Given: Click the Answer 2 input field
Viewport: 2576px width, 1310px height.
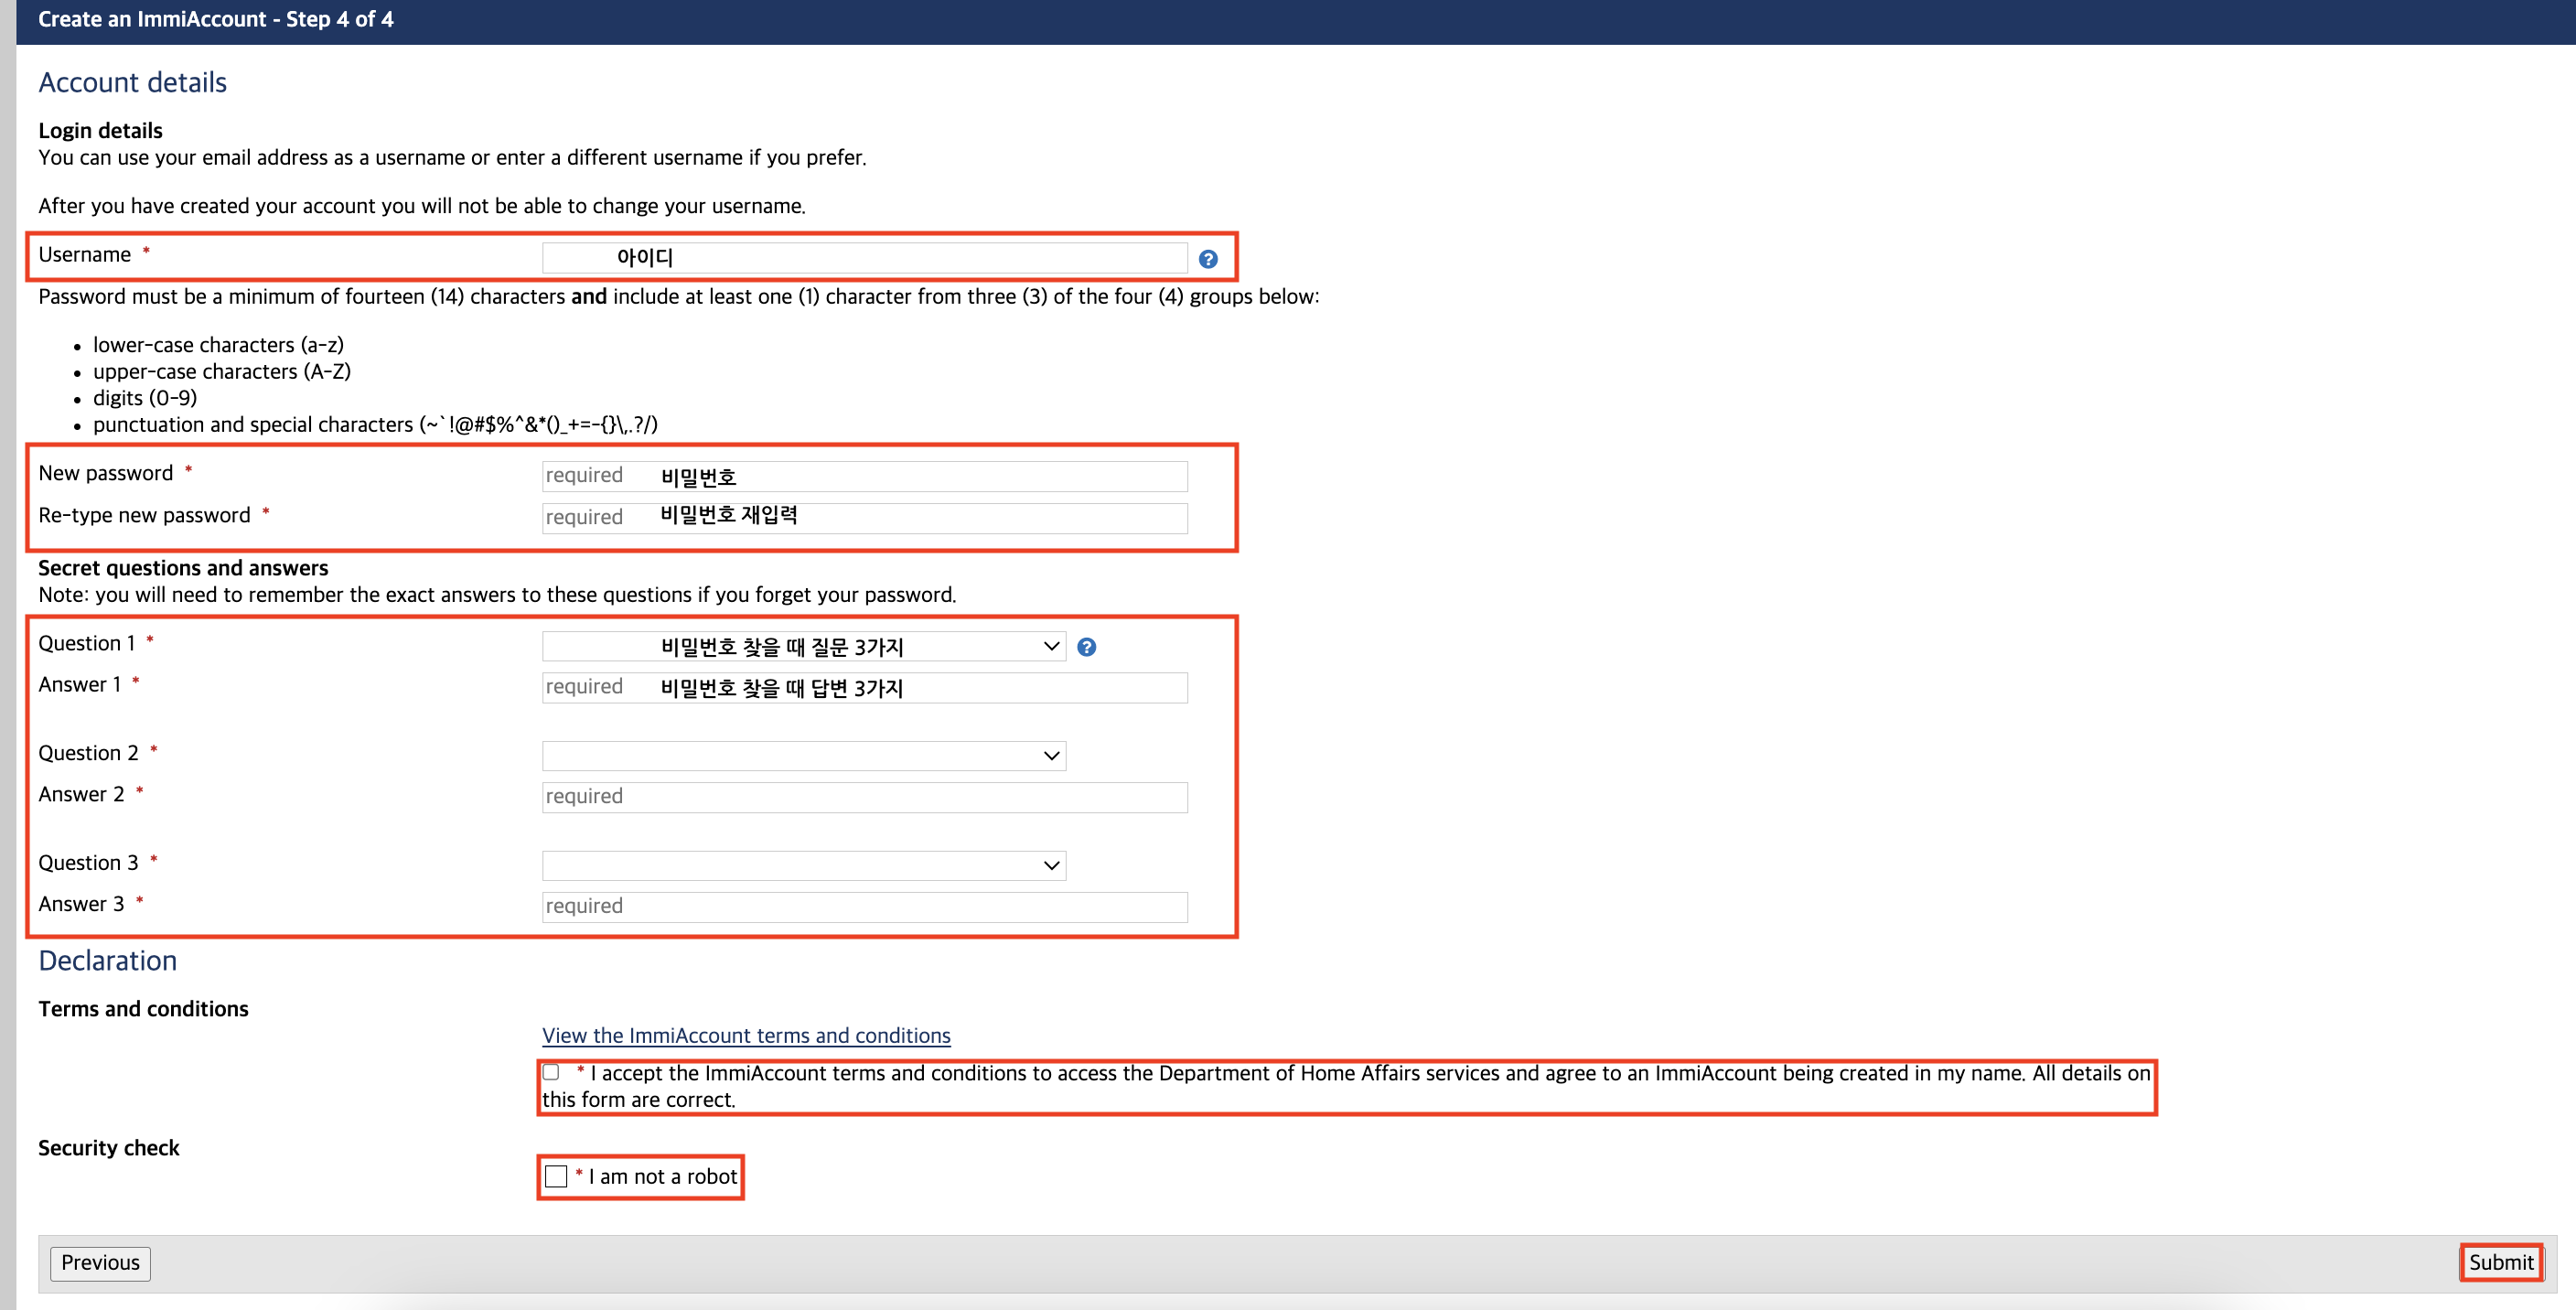Looking at the screenshot, I should coord(864,797).
